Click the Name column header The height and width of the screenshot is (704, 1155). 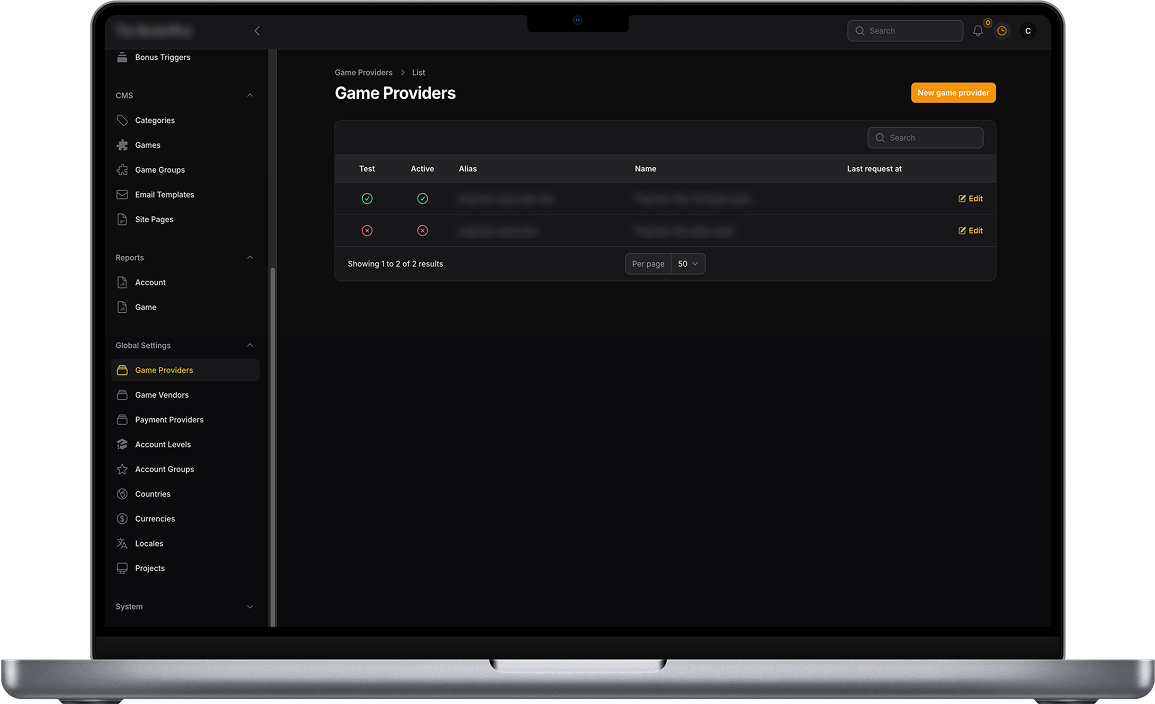click(645, 169)
